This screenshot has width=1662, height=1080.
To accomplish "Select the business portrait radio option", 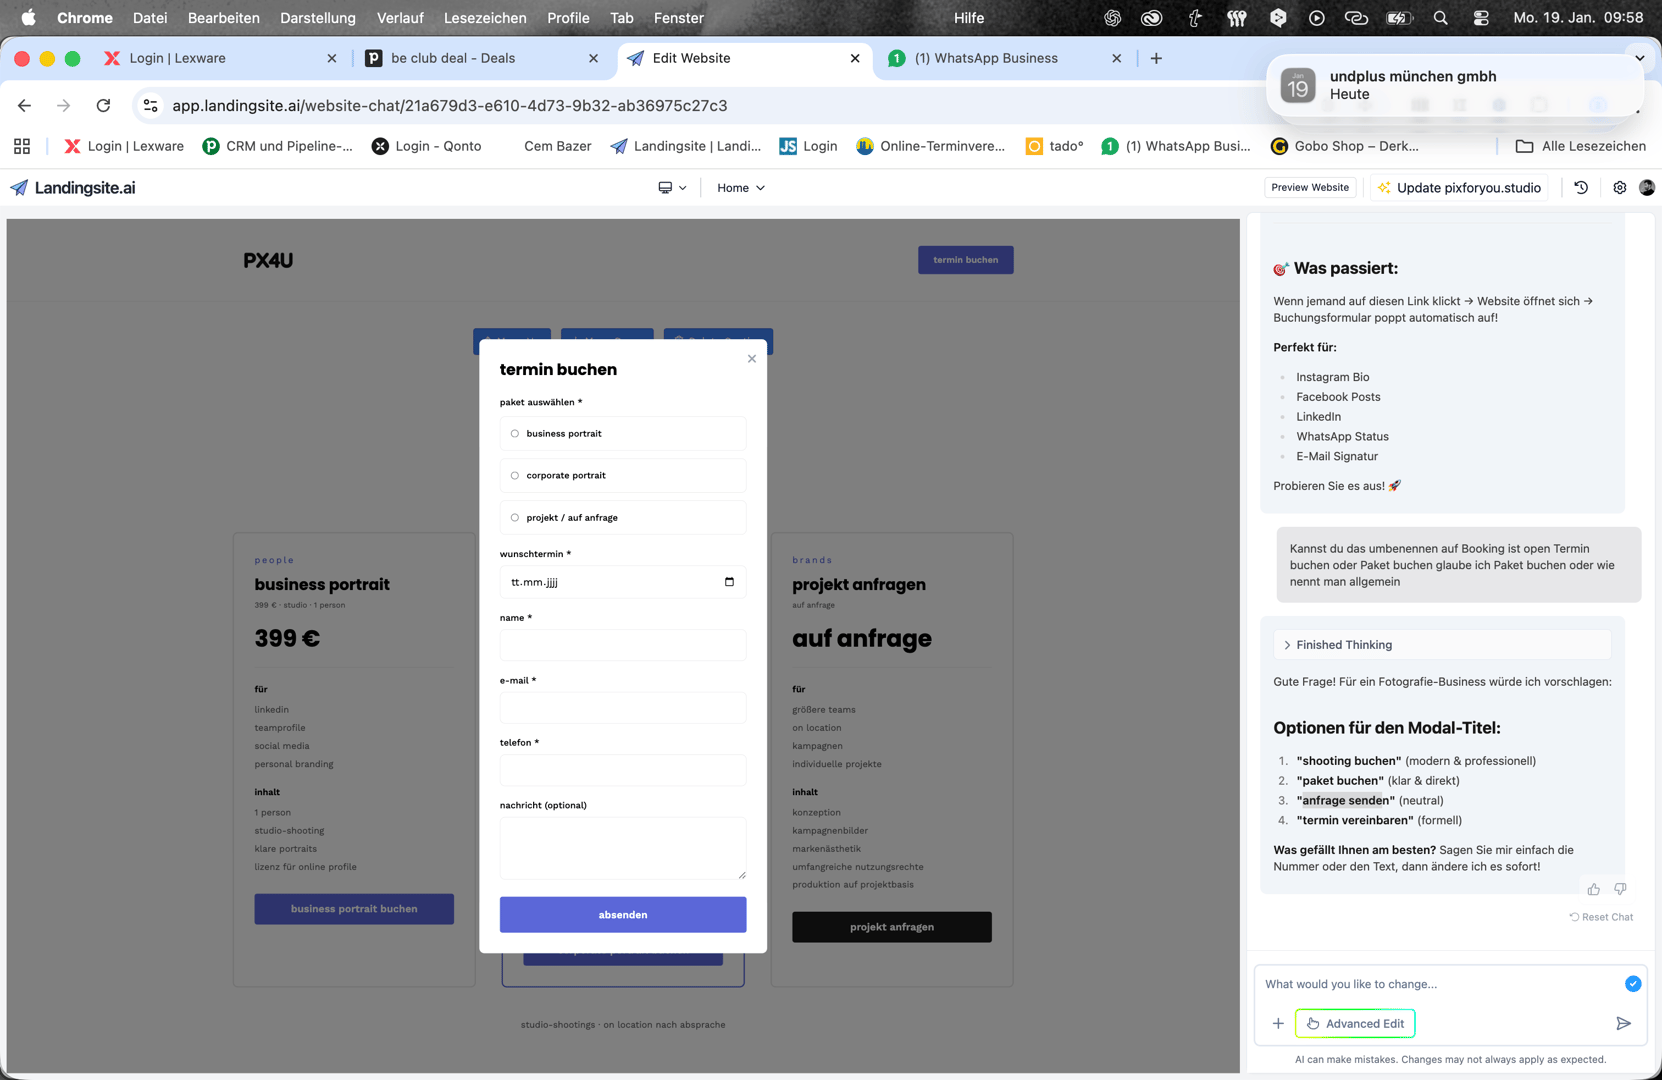I will coord(515,434).
